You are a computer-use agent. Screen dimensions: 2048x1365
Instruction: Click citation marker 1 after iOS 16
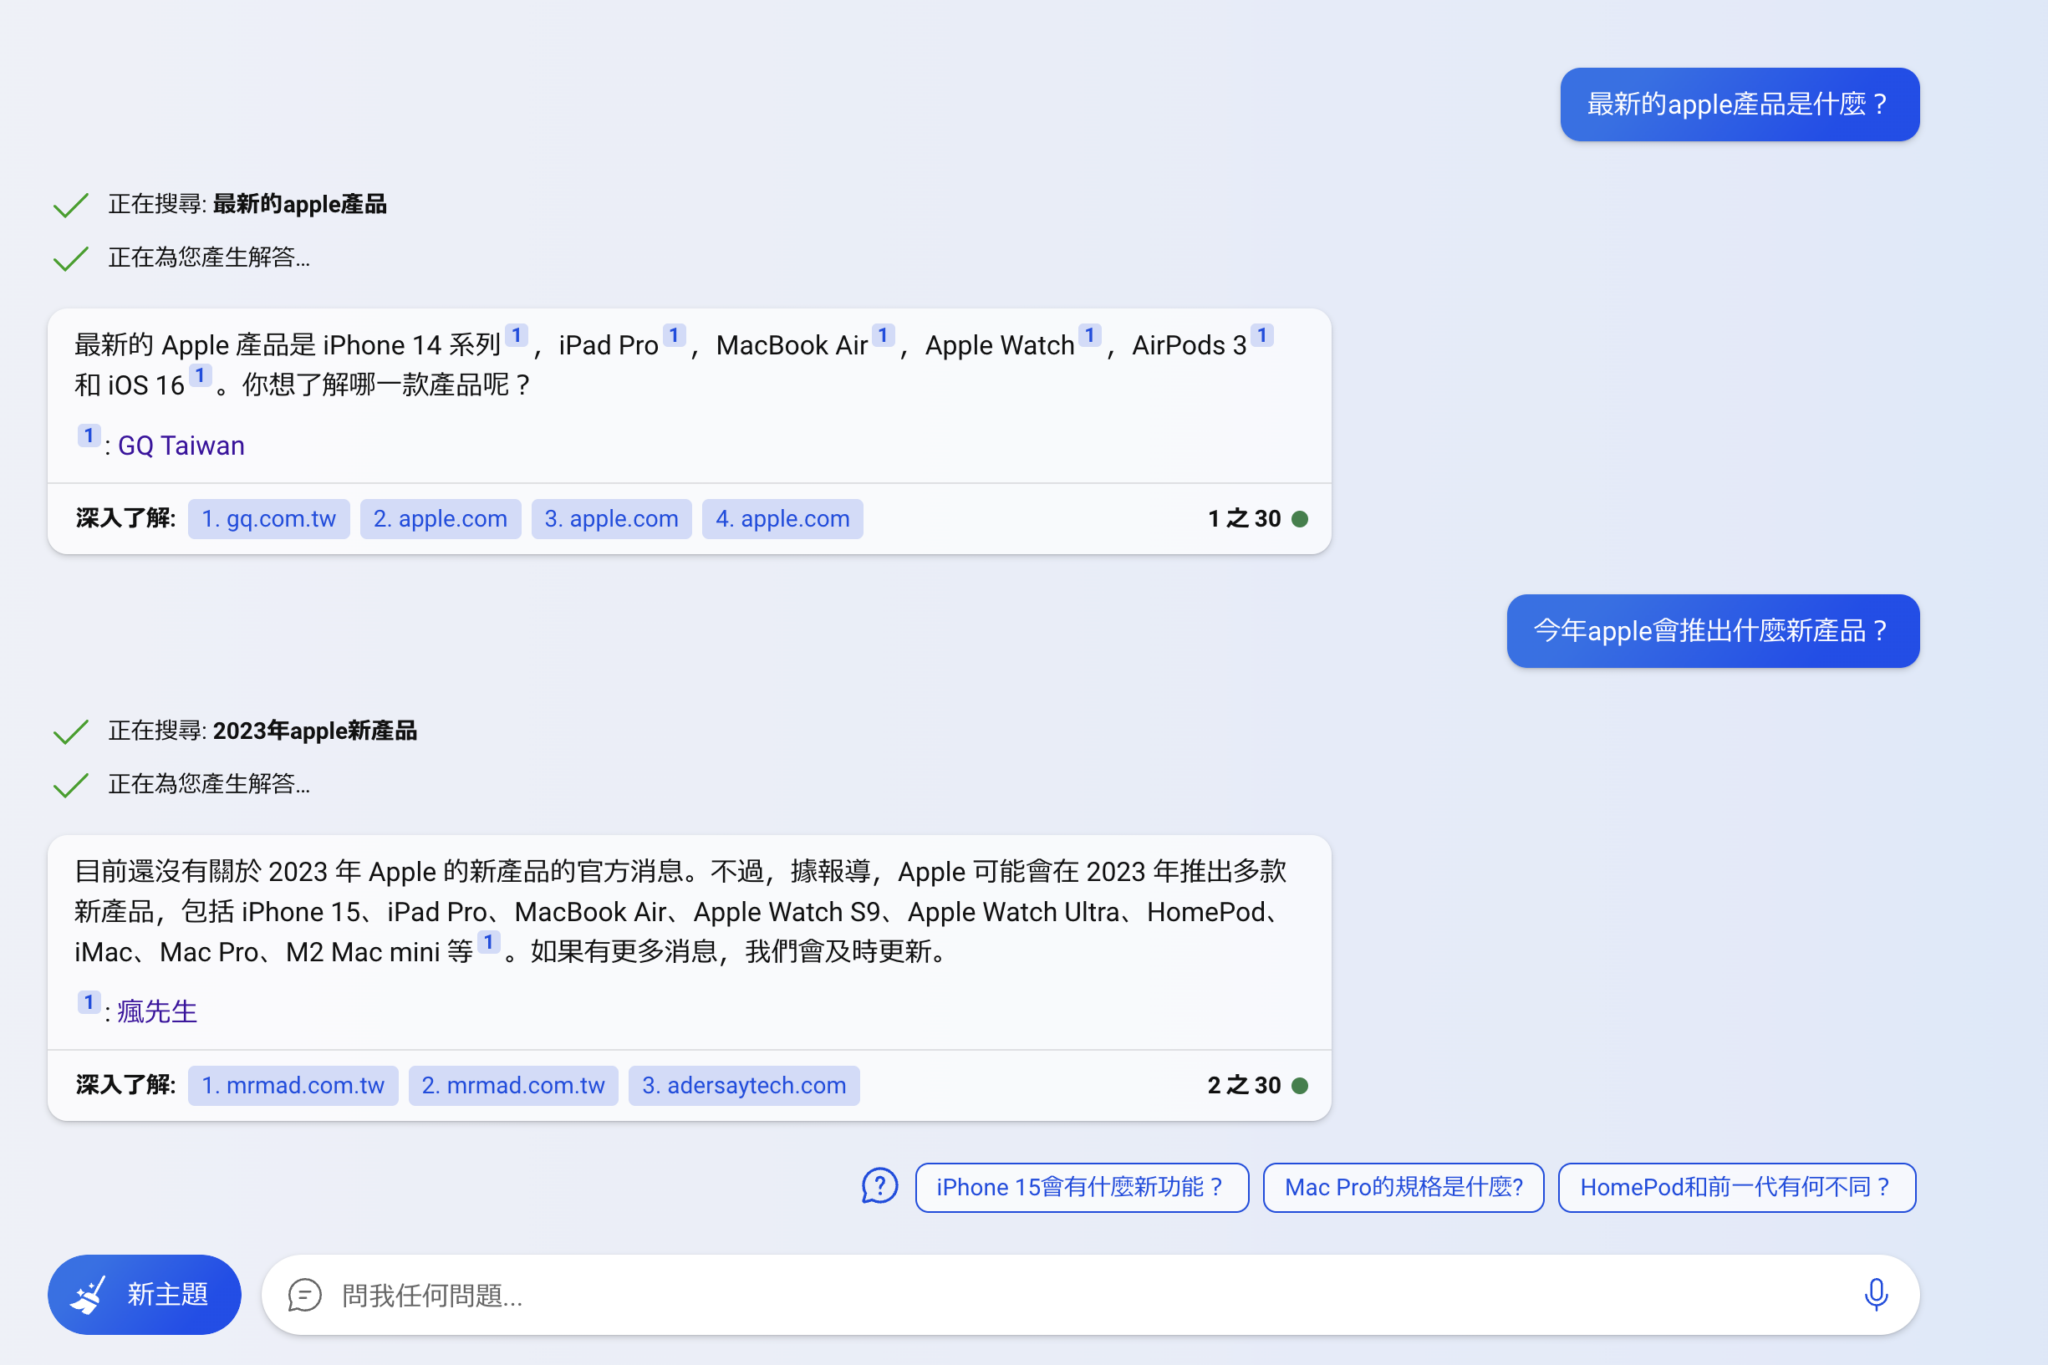click(x=199, y=374)
